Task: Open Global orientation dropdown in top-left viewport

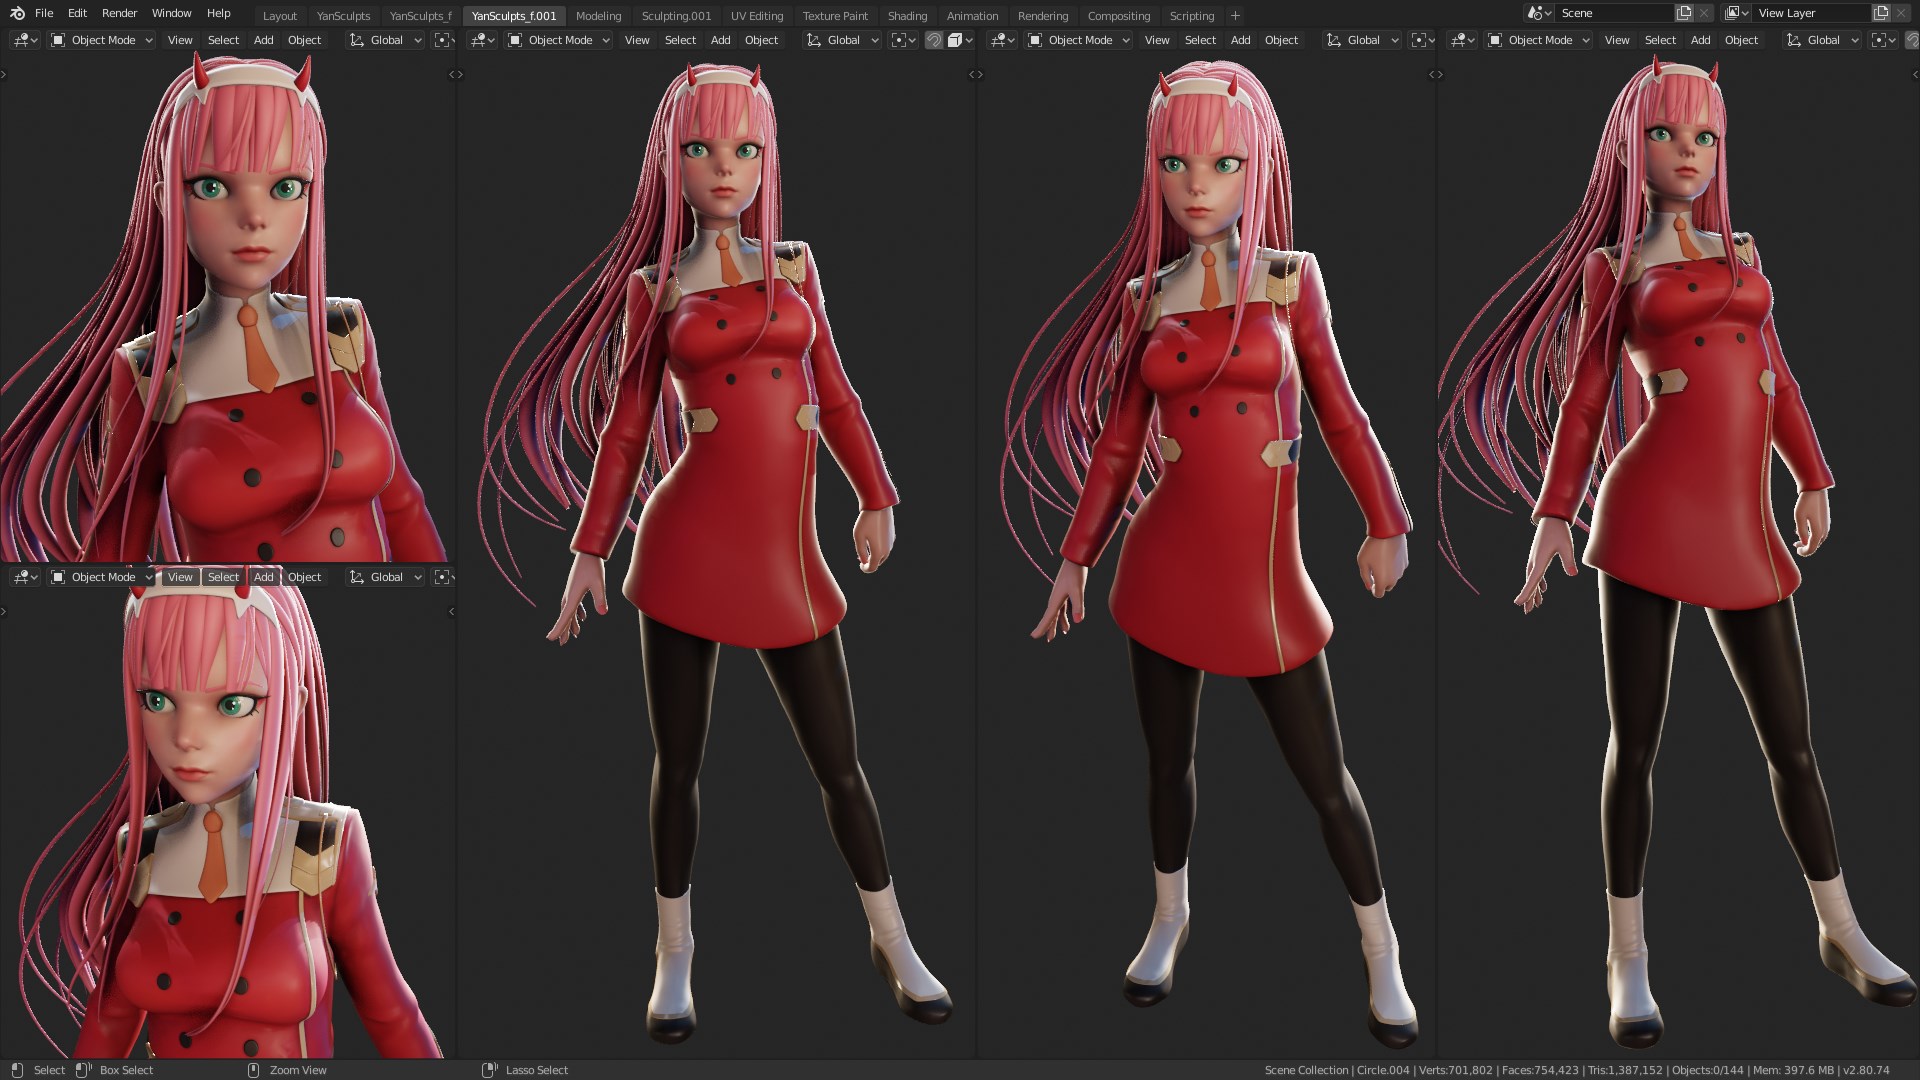Action: point(385,40)
